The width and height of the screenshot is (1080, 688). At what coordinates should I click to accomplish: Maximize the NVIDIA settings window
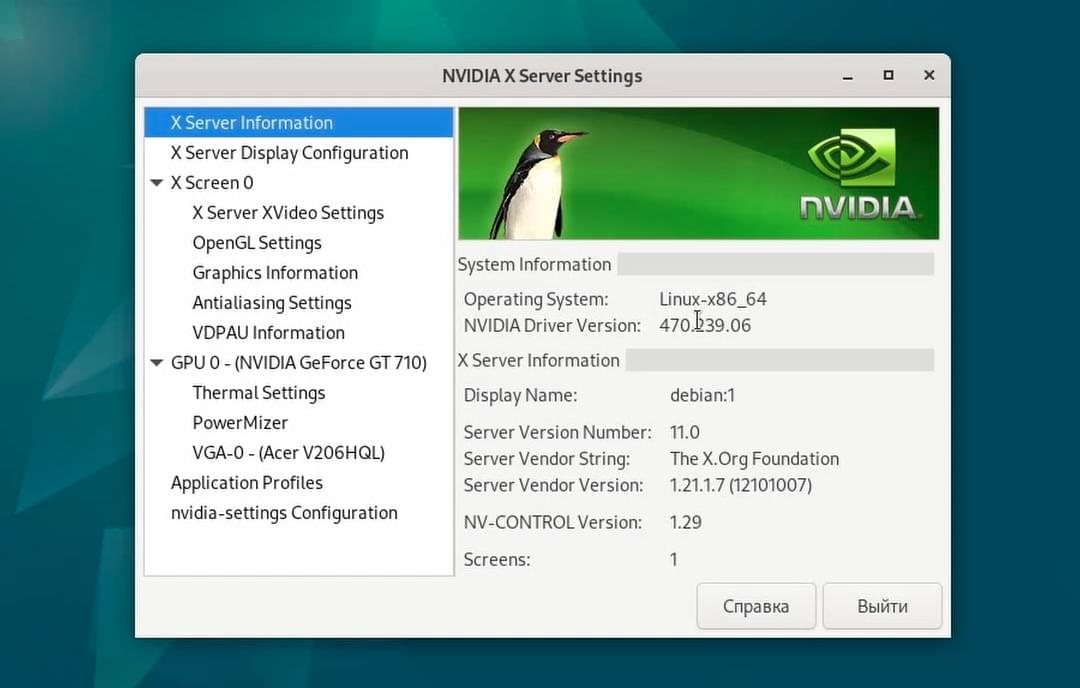click(x=889, y=75)
